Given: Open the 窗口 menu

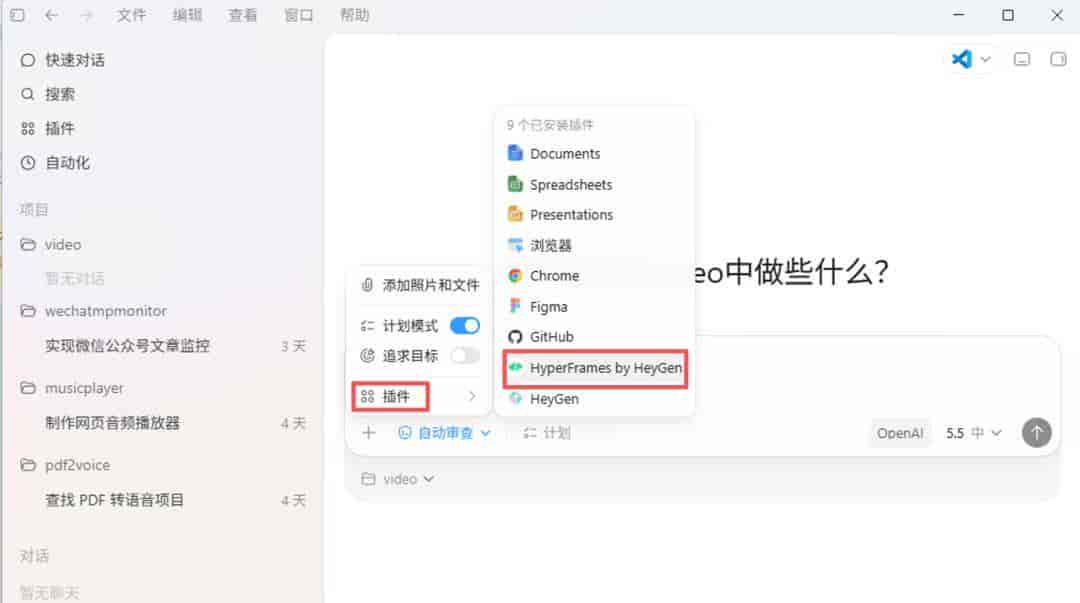Looking at the screenshot, I should point(298,14).
